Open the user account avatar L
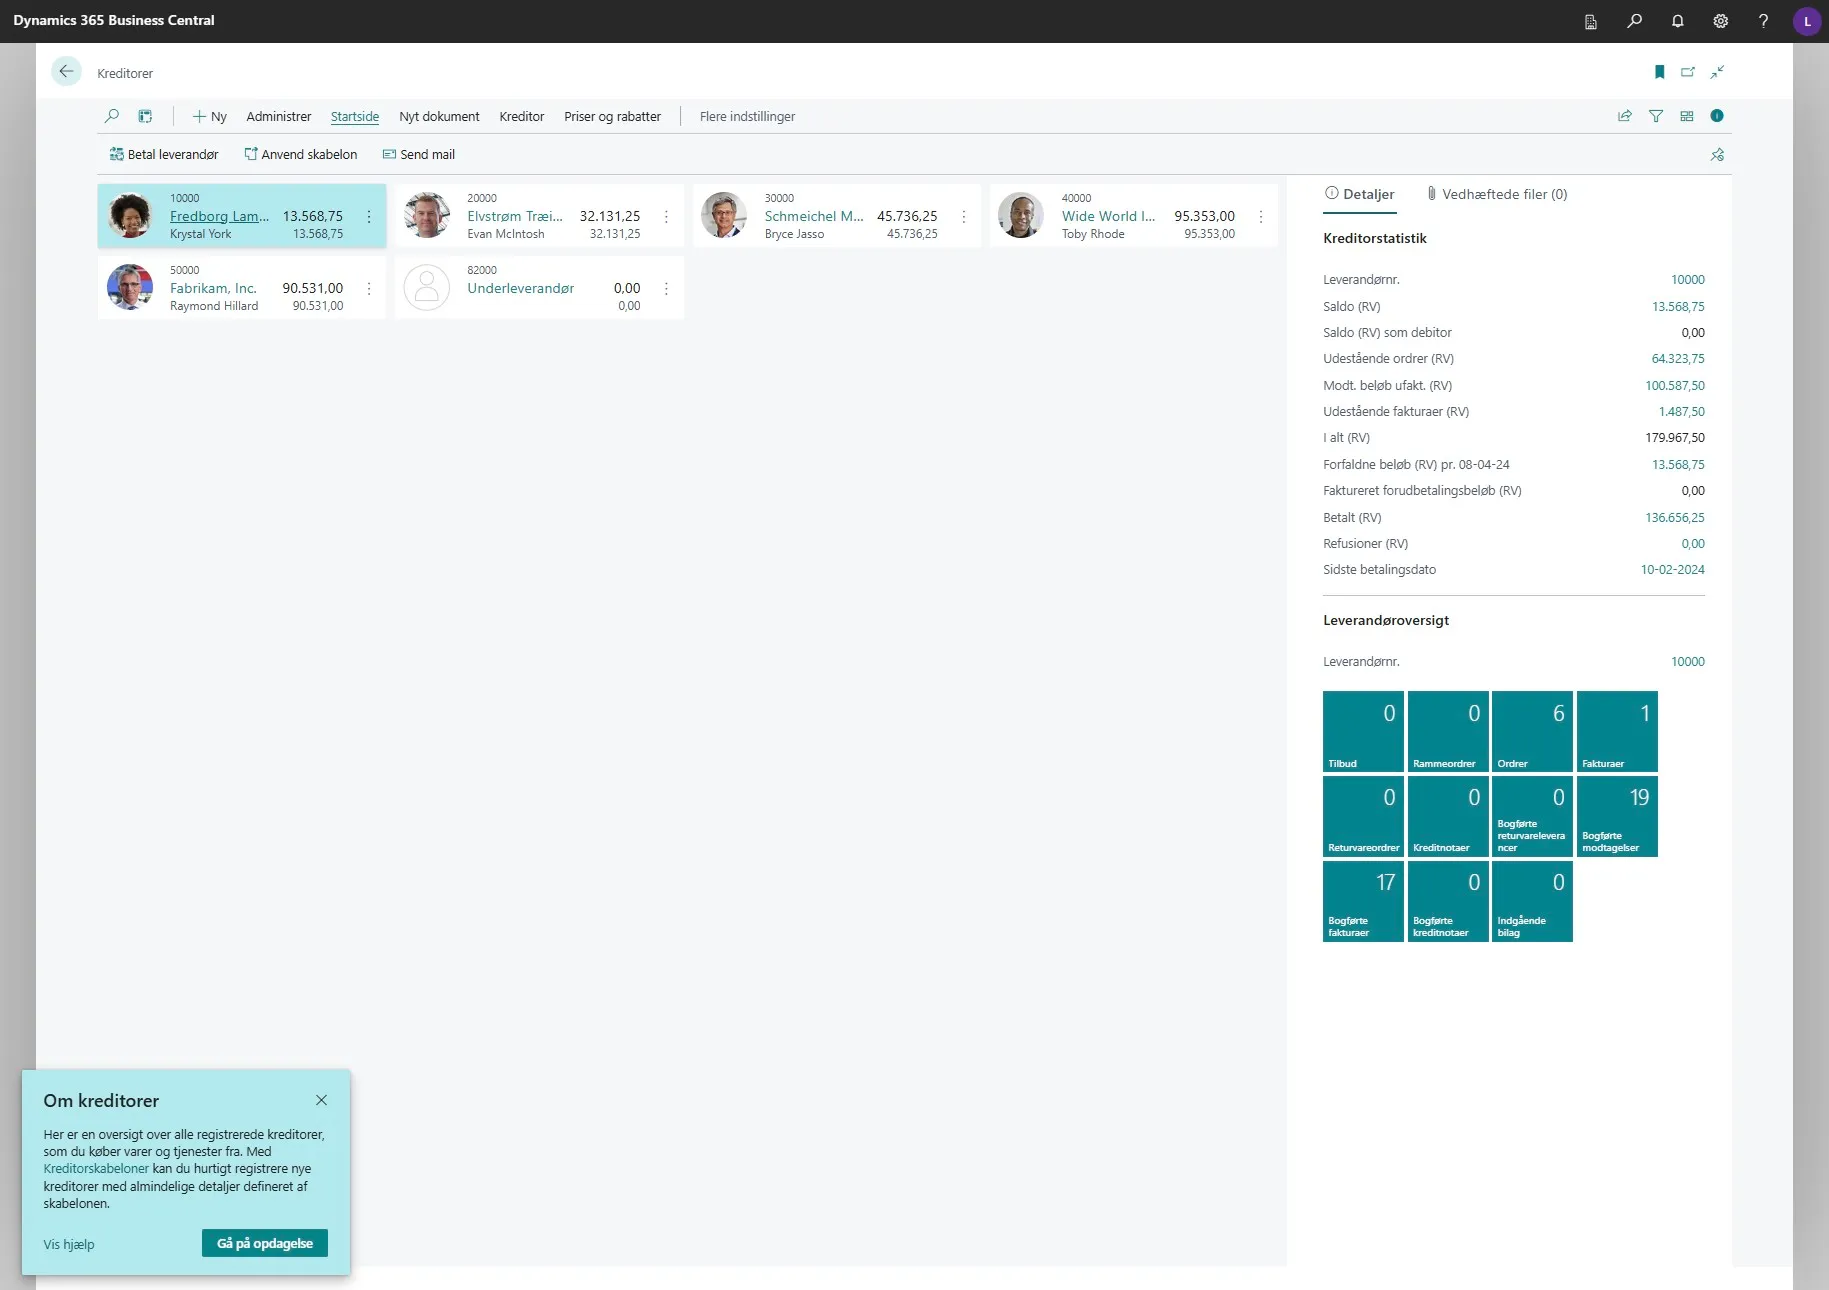Image resolution: width=1829 pixels, height=1290 pixels. click(1807, 21)
